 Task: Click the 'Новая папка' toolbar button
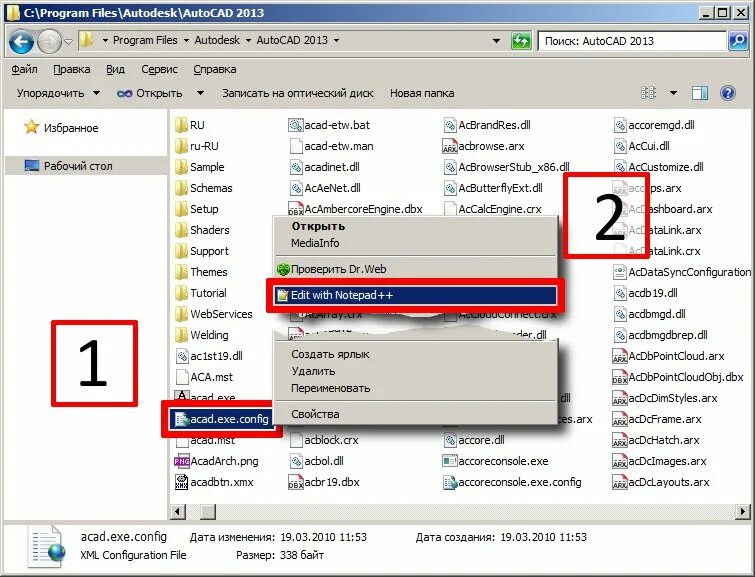point(422,93)
